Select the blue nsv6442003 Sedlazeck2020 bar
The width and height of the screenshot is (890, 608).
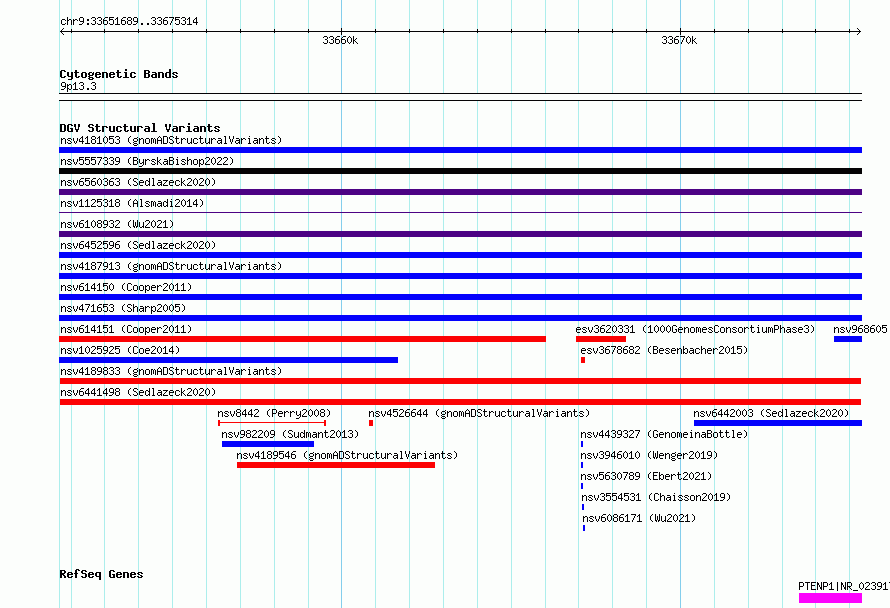(778, 423)
